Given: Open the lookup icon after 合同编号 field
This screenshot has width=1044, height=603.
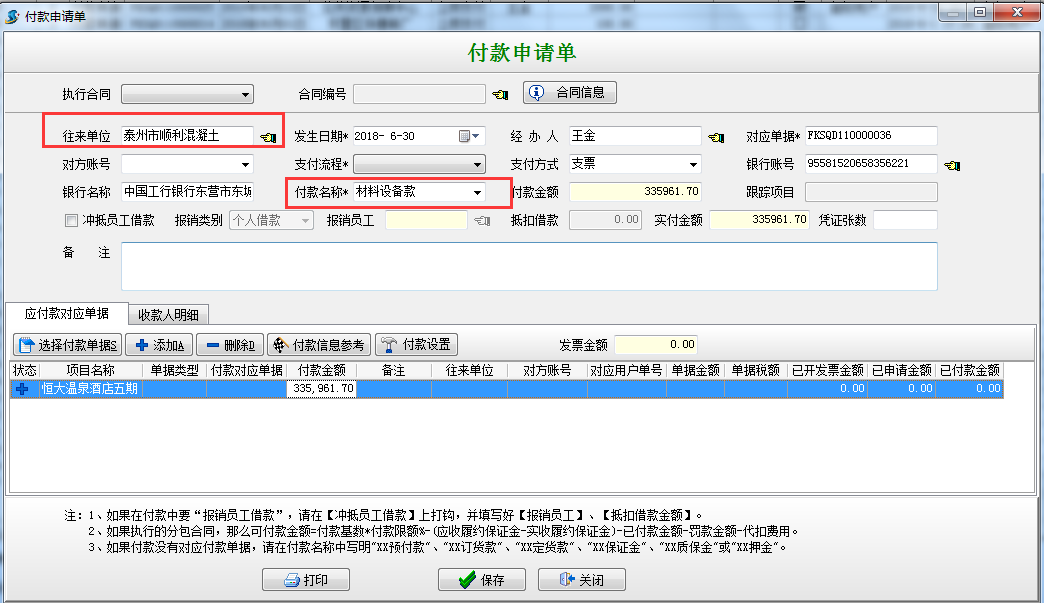Looking at the screenshot, I should tap(499, 91).
